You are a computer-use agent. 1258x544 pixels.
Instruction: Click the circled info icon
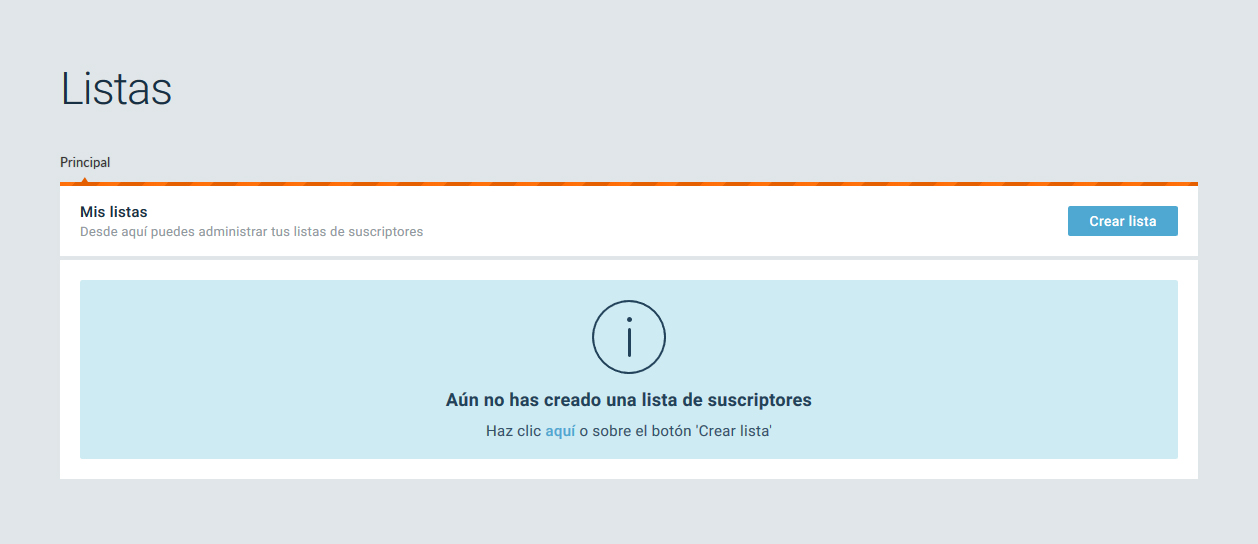(x=628, y=337)
